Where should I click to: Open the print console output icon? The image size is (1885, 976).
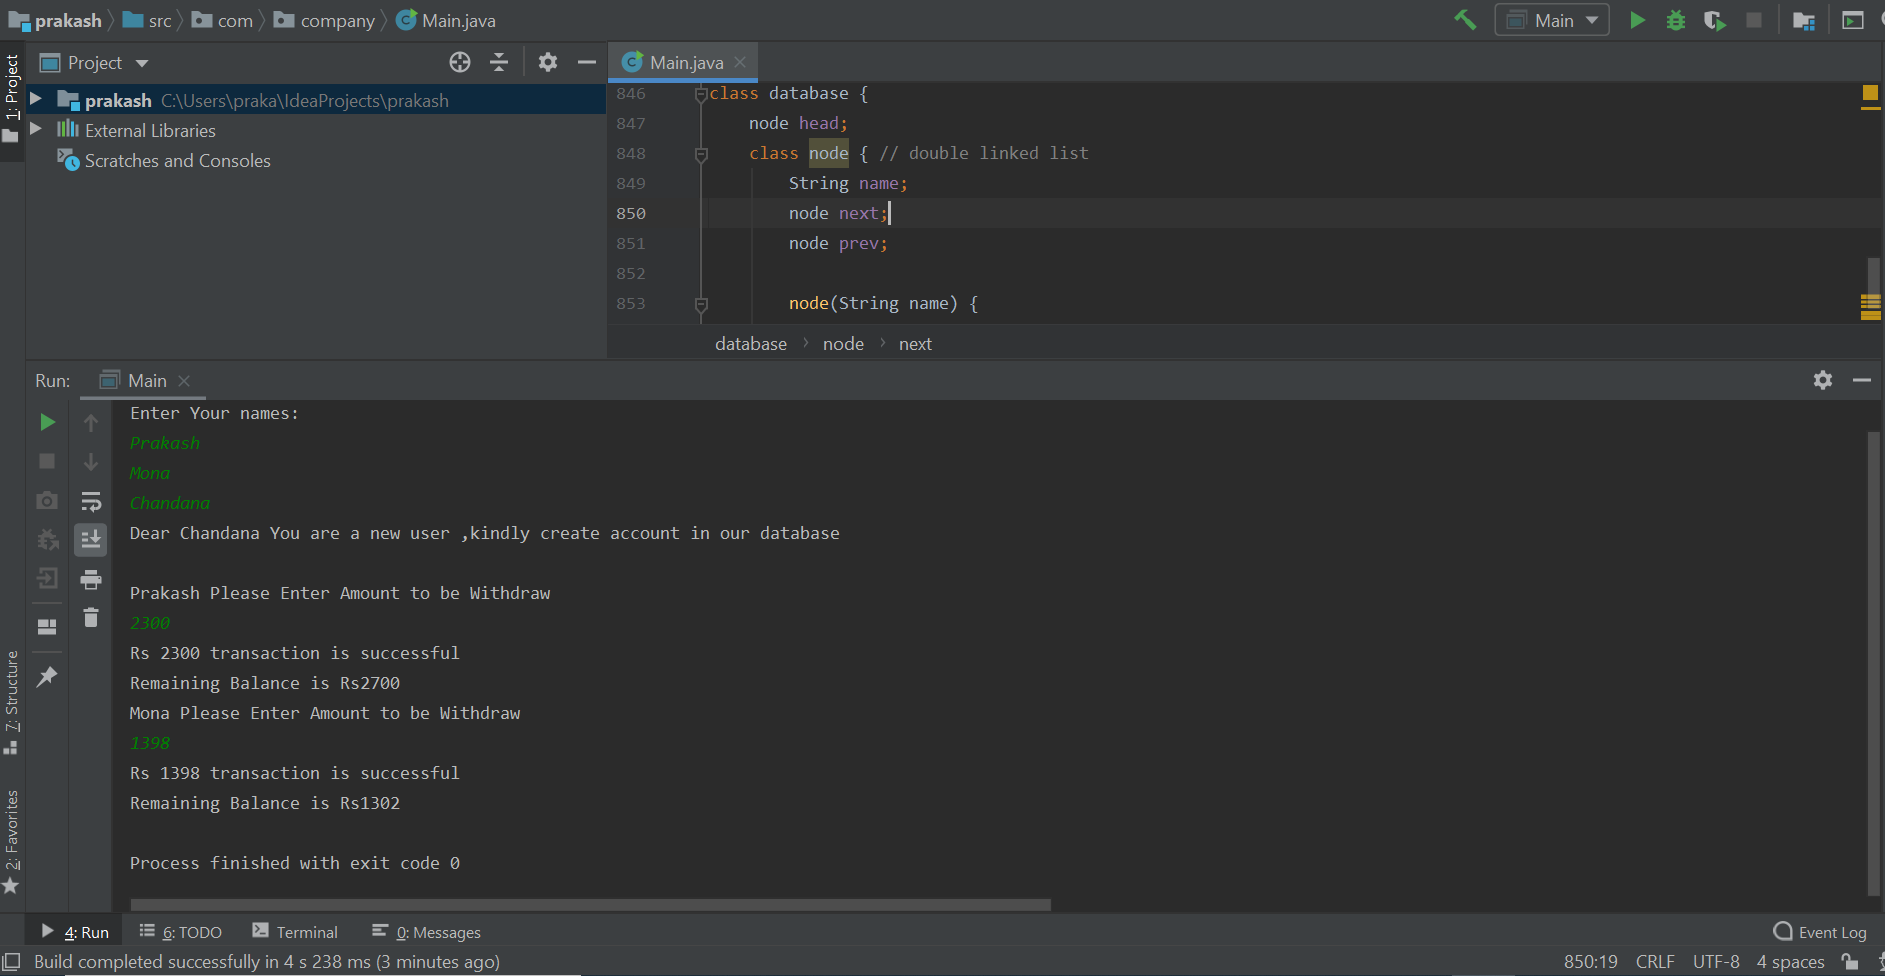pyautogui.click(x=91, y=578)
